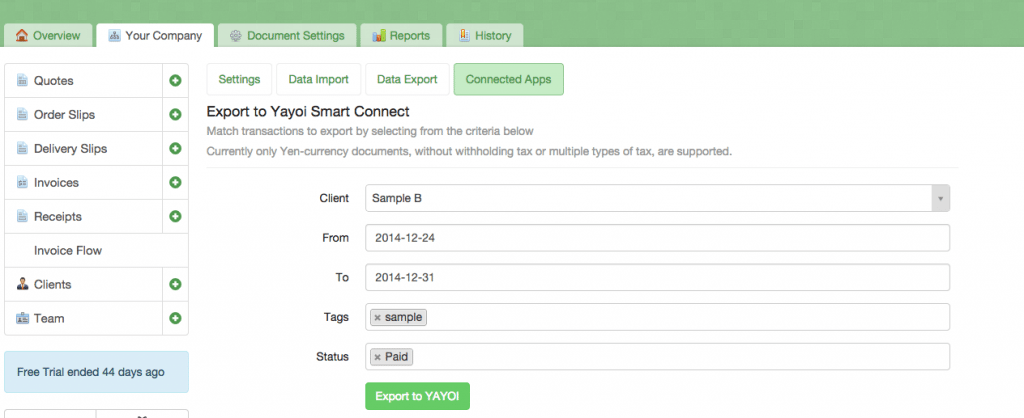Click the bar chart icon on Reports tab
Viewport: 1024px width, 418px height.
pyautogui.click(x=379, y=36)
